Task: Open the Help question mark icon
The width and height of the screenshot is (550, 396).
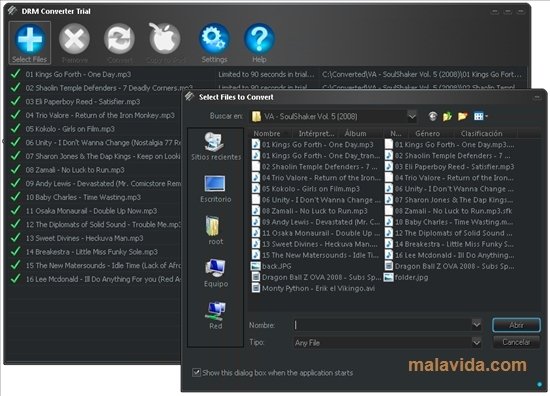Action: click(259, 39)
